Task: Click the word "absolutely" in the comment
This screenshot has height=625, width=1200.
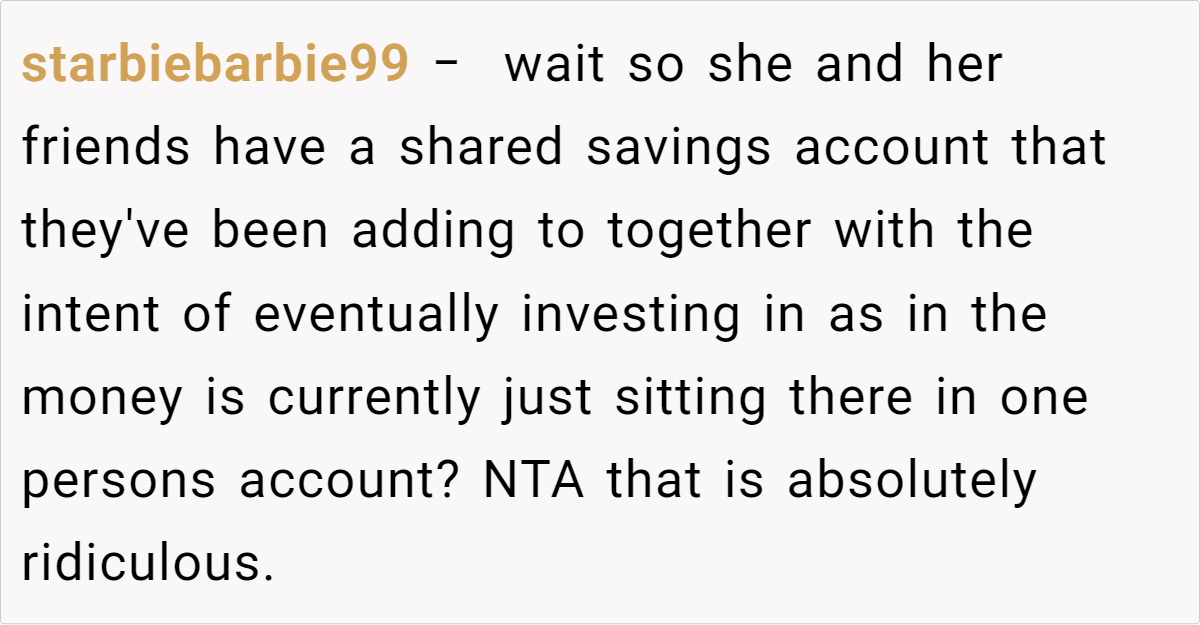Action: tap(912, 480)
